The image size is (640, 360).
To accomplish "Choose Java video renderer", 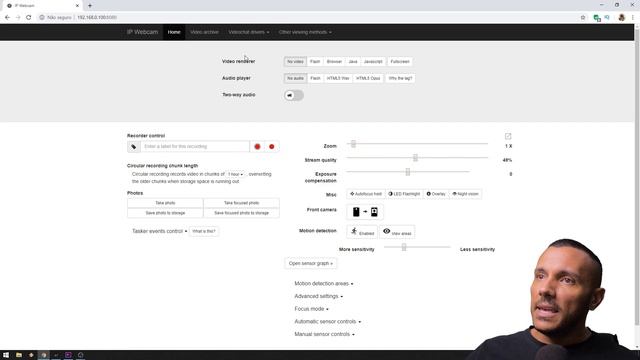I will tap(353, 62).
